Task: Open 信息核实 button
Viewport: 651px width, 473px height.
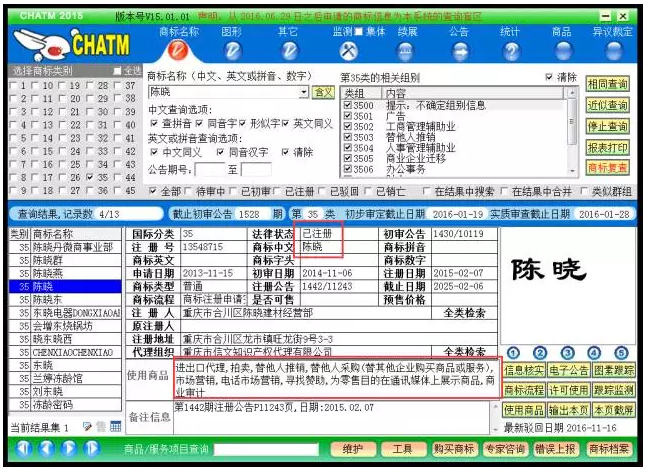Action: [524, 370]
